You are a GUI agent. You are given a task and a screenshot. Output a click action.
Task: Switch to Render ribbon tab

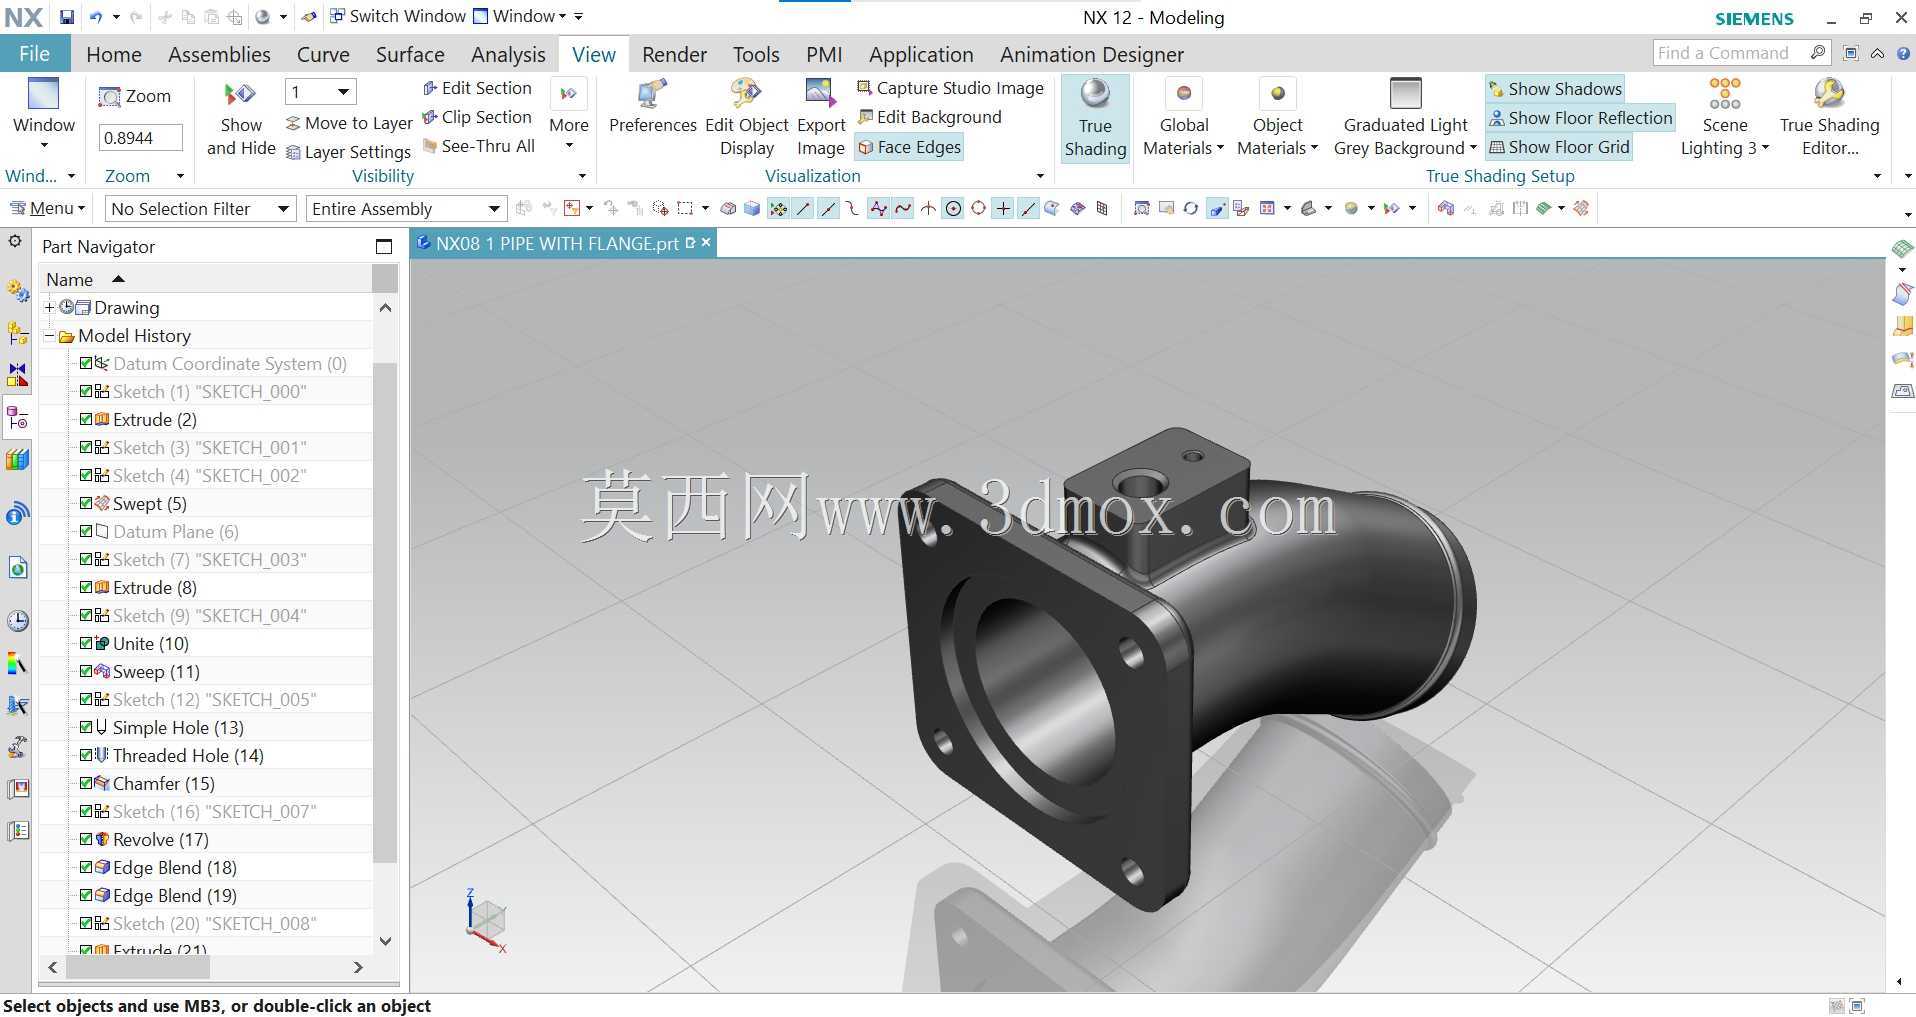(x=674, y=54)
